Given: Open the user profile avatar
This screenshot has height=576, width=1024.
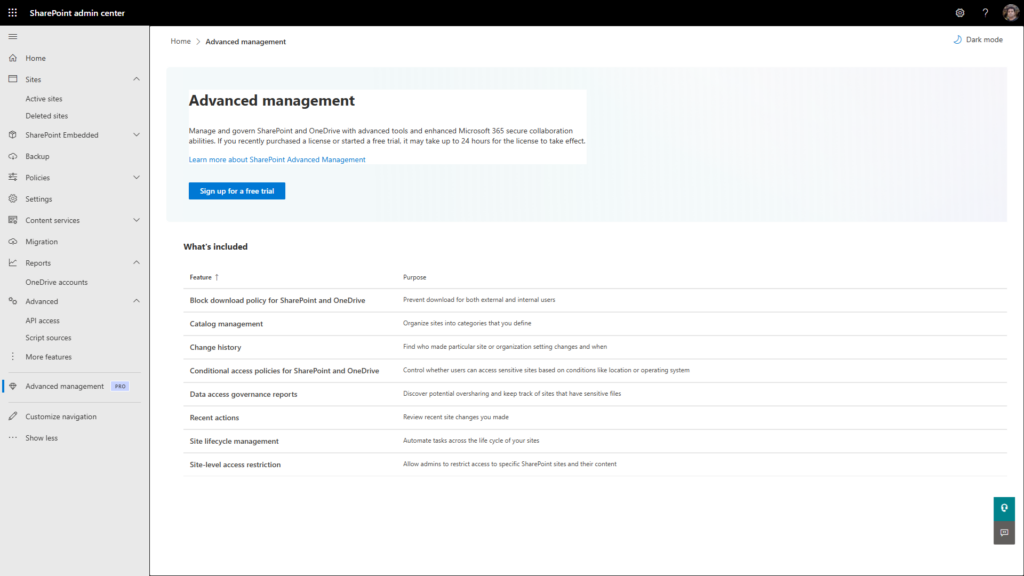Looking at the screenshot, I should click(1010, 12).
